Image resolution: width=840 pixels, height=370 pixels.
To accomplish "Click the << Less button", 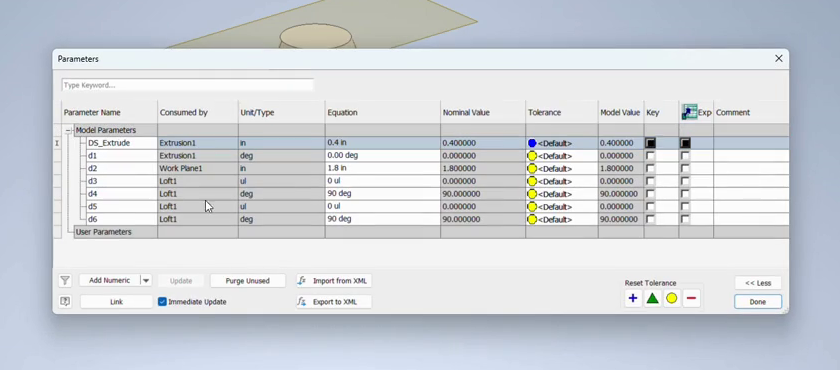I will tap(758, 283).
